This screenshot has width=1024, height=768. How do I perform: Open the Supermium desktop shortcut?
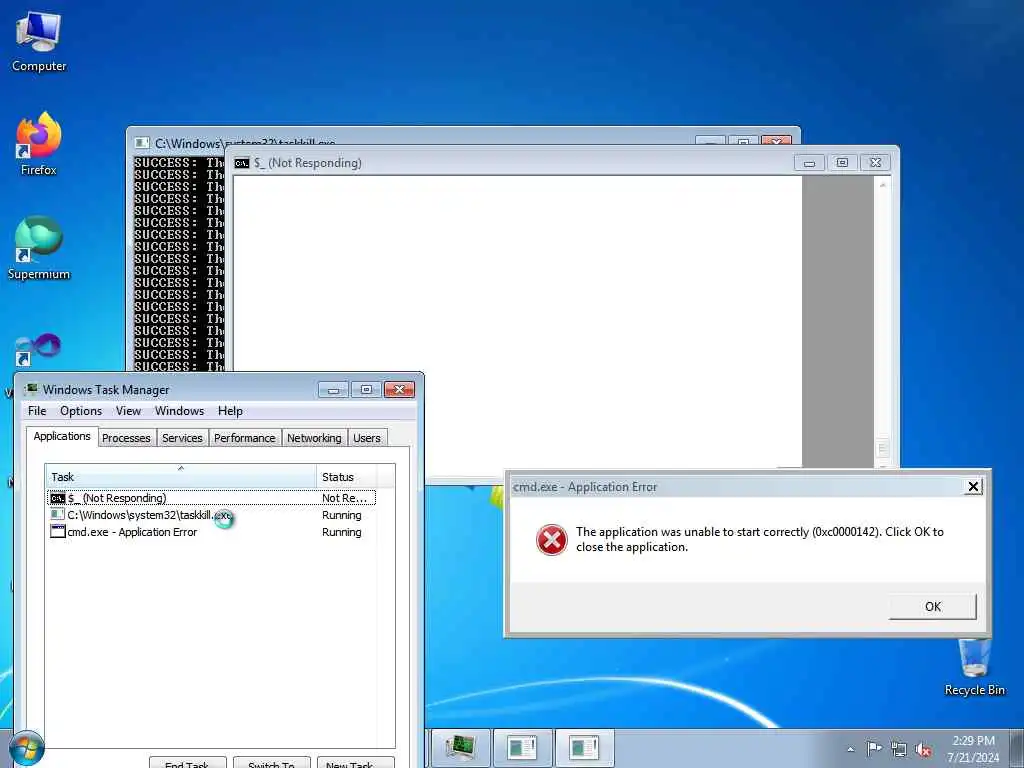click(39, 248)
